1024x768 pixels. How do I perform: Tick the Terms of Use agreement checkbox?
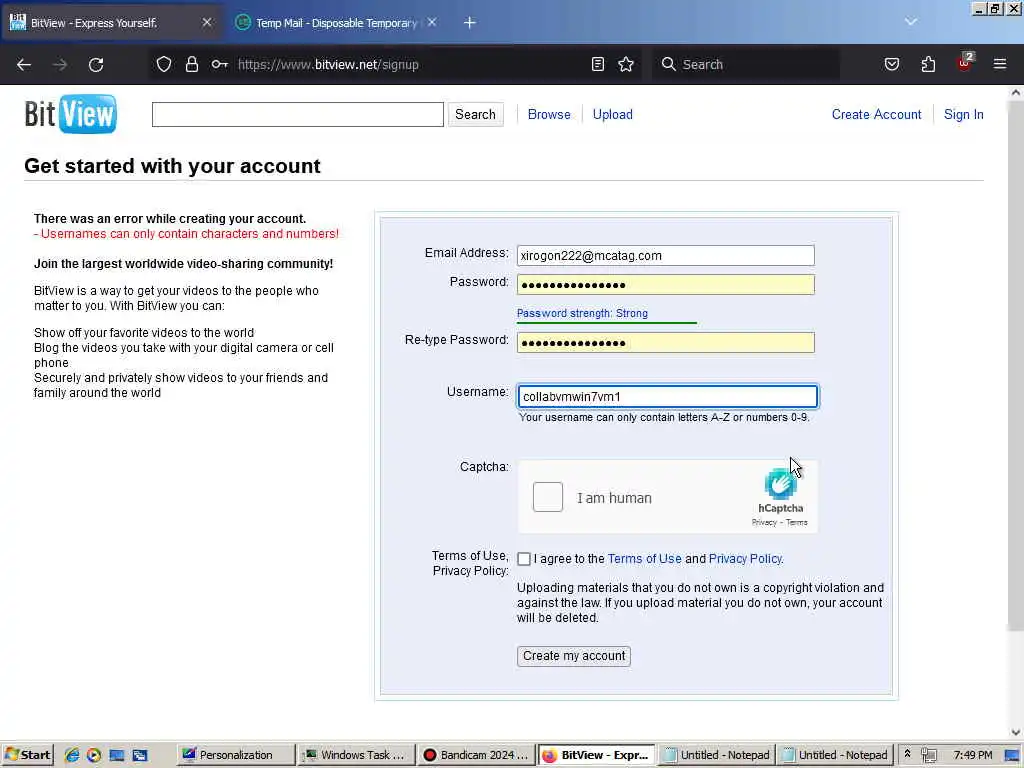pyautogui.click(x=524, y=559)
